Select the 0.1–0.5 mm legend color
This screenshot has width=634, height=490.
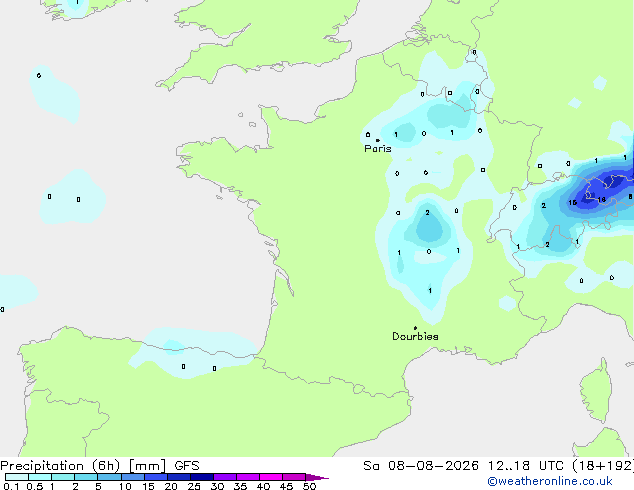click(17, 477)
